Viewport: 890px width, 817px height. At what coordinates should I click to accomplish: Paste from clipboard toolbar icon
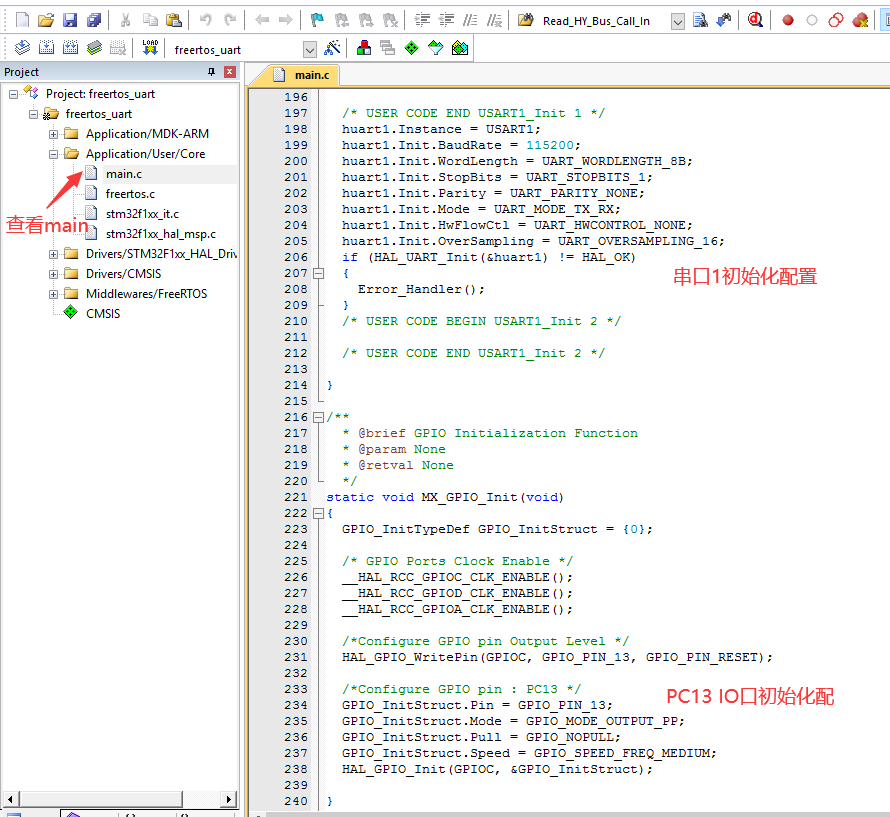click(x=174, y=20)
